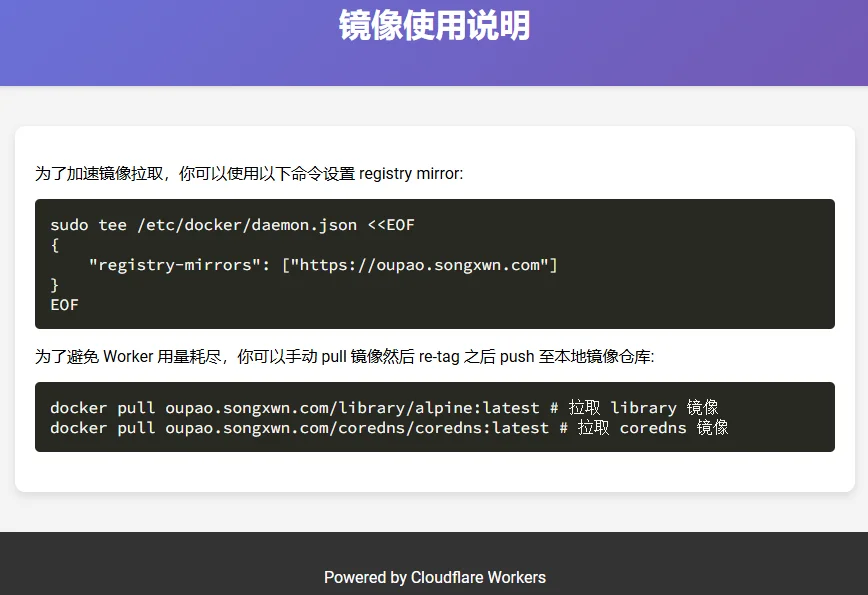Click the final EOF line in code block
868x595 pixels.
pos(64,305)
